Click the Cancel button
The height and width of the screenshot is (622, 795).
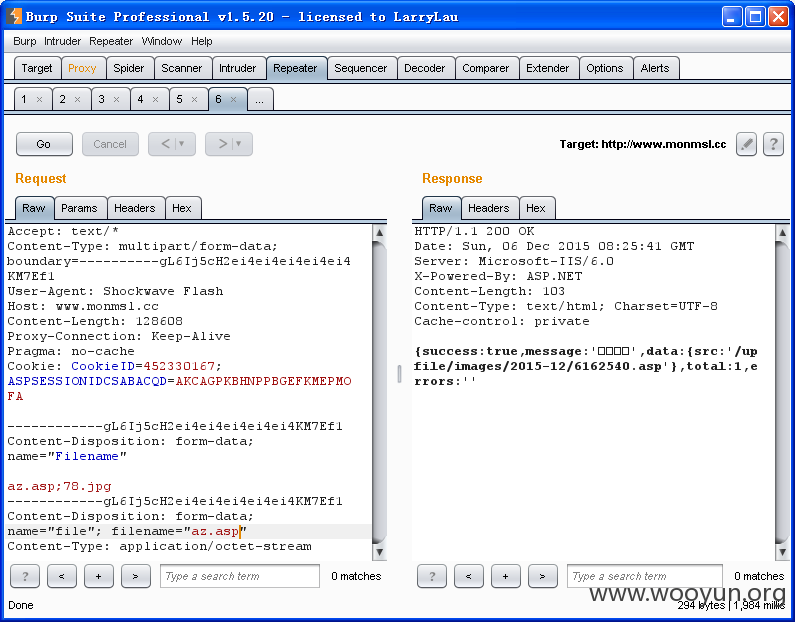point(110,144)
